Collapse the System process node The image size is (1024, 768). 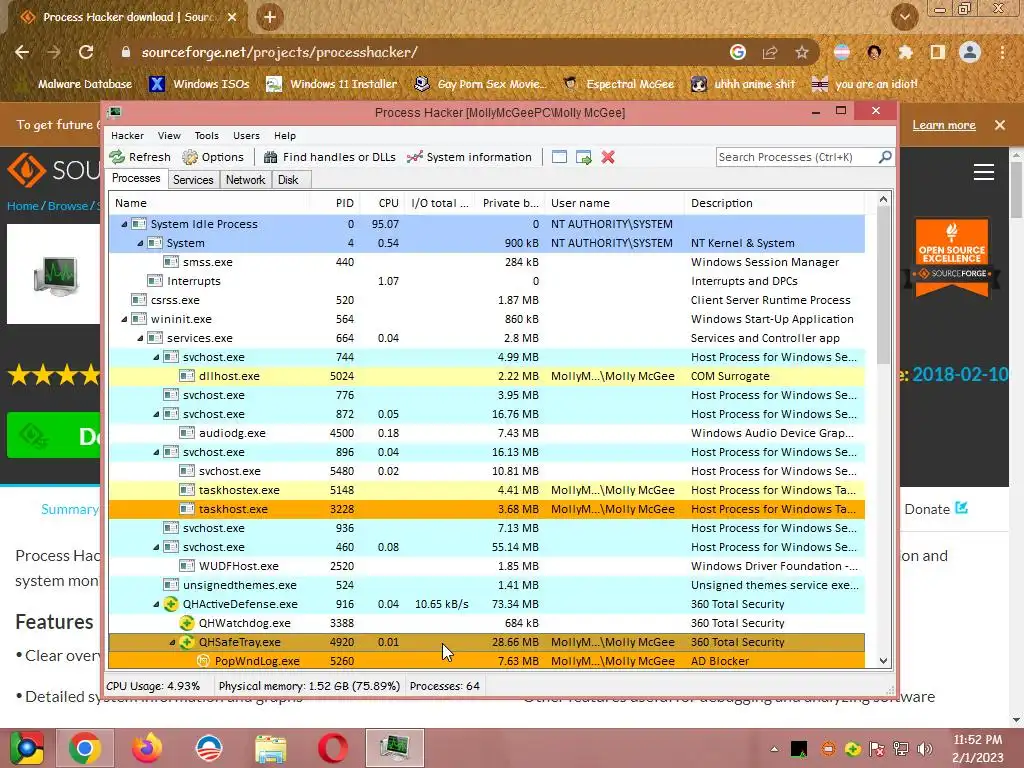tap(140, 243)
